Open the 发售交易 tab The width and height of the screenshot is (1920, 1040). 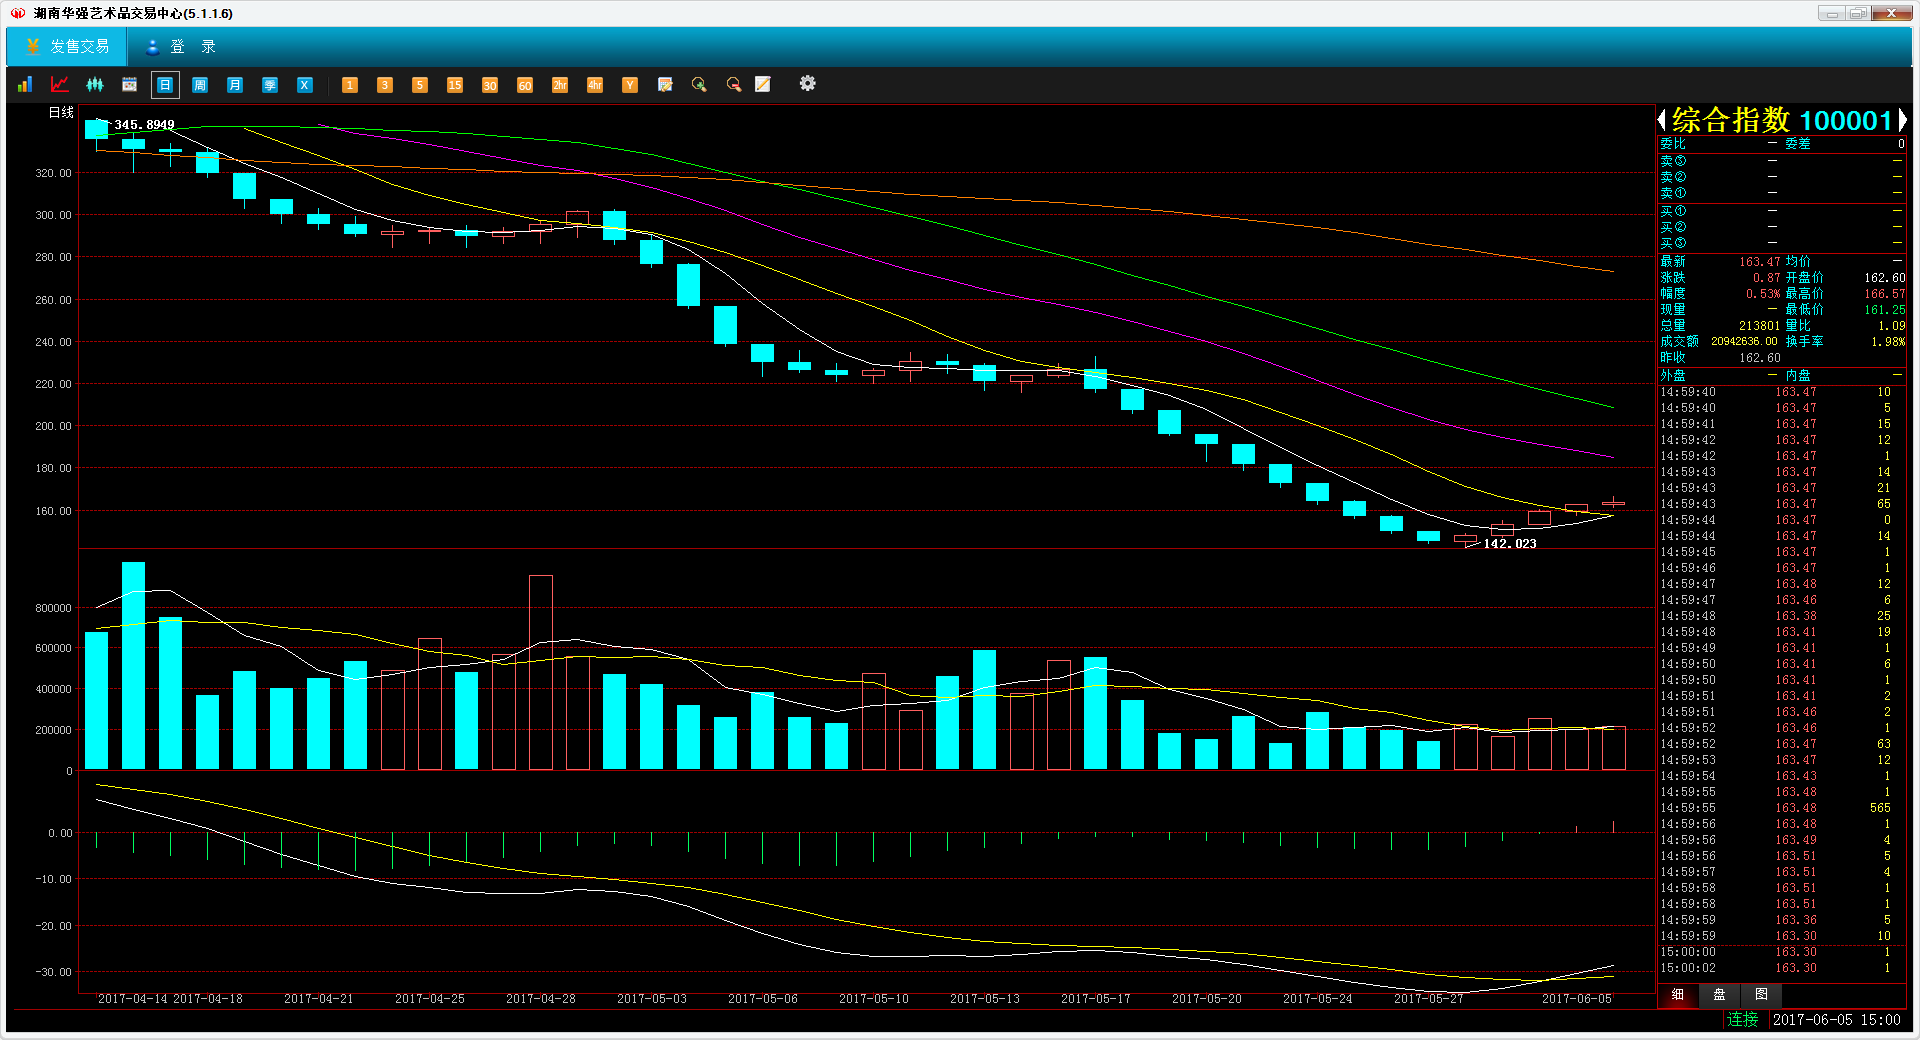coord(67,47)
